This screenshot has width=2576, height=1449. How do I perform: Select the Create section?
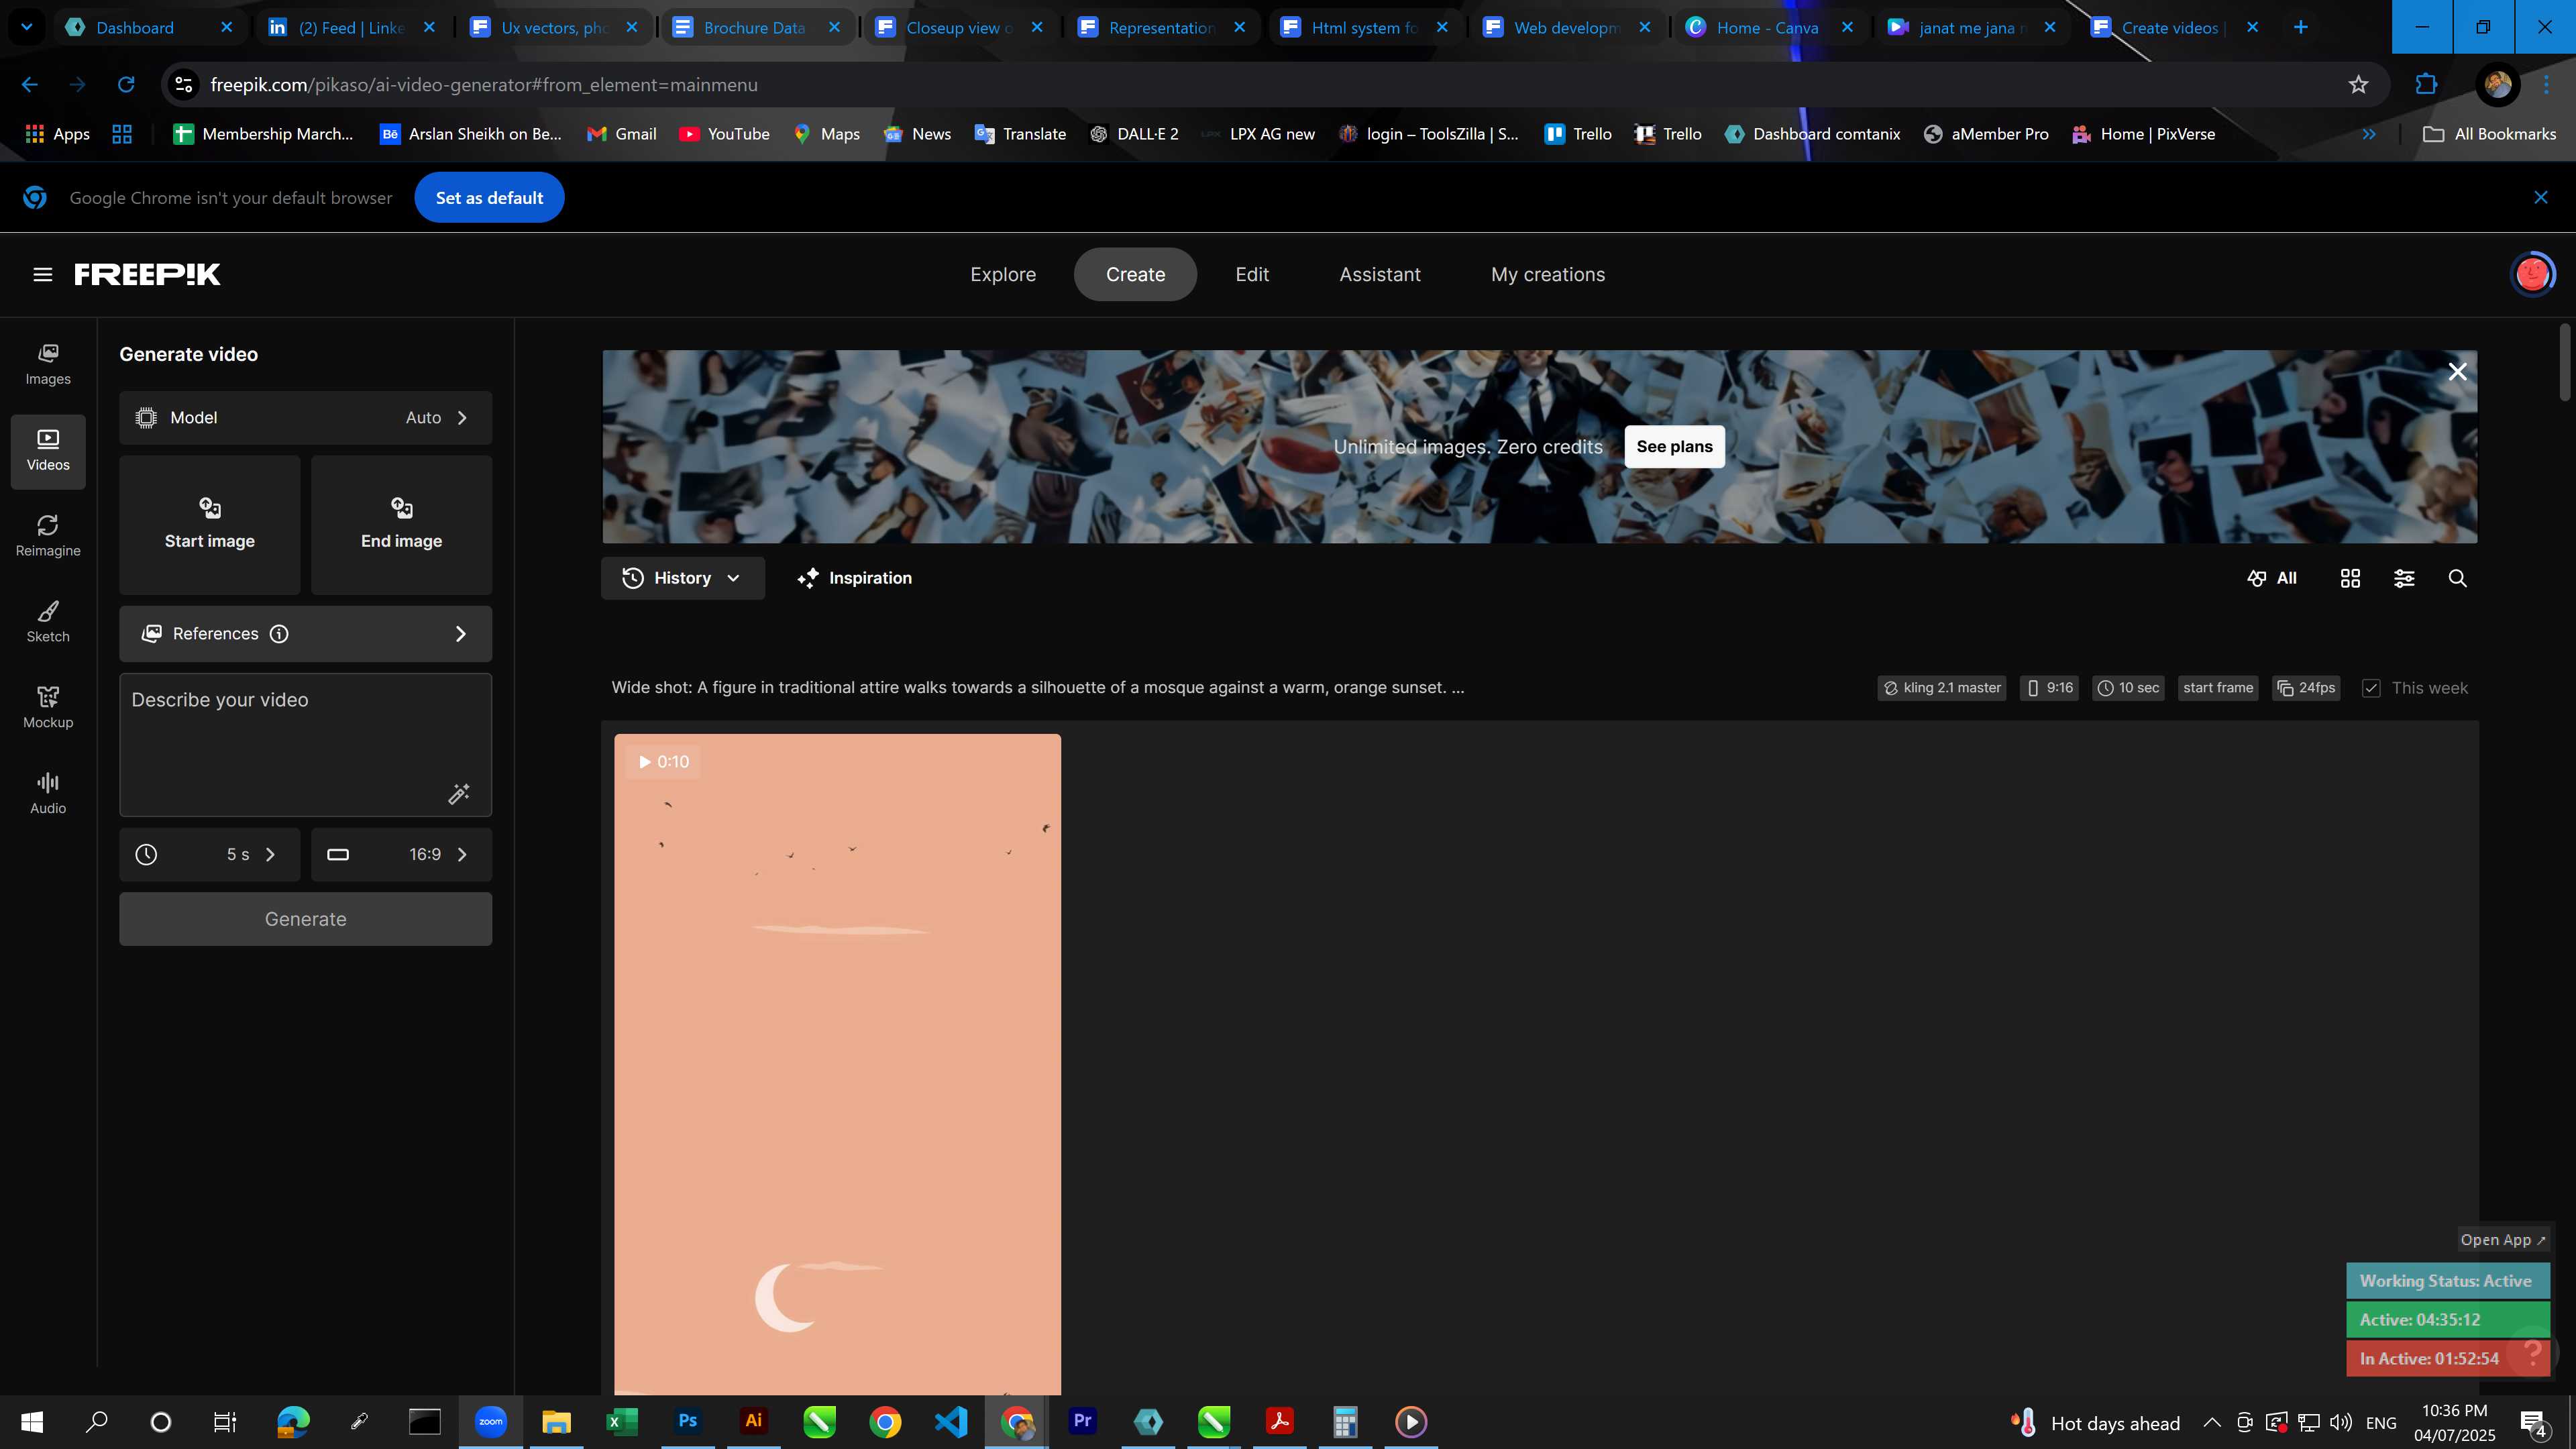(x=1135, y=274)
